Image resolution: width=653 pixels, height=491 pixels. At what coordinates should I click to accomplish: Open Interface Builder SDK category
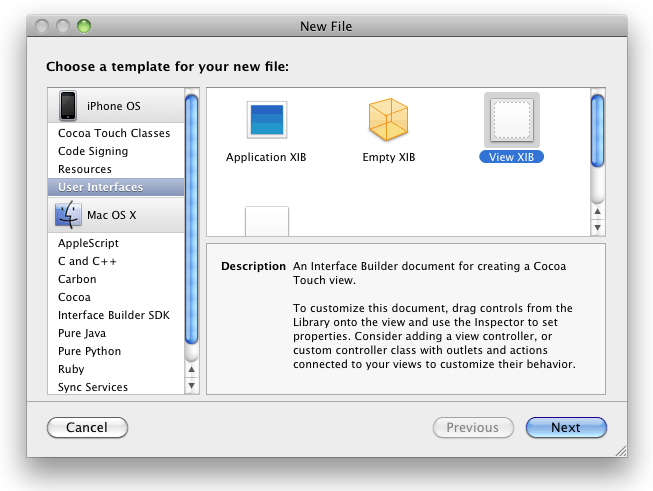114,315
